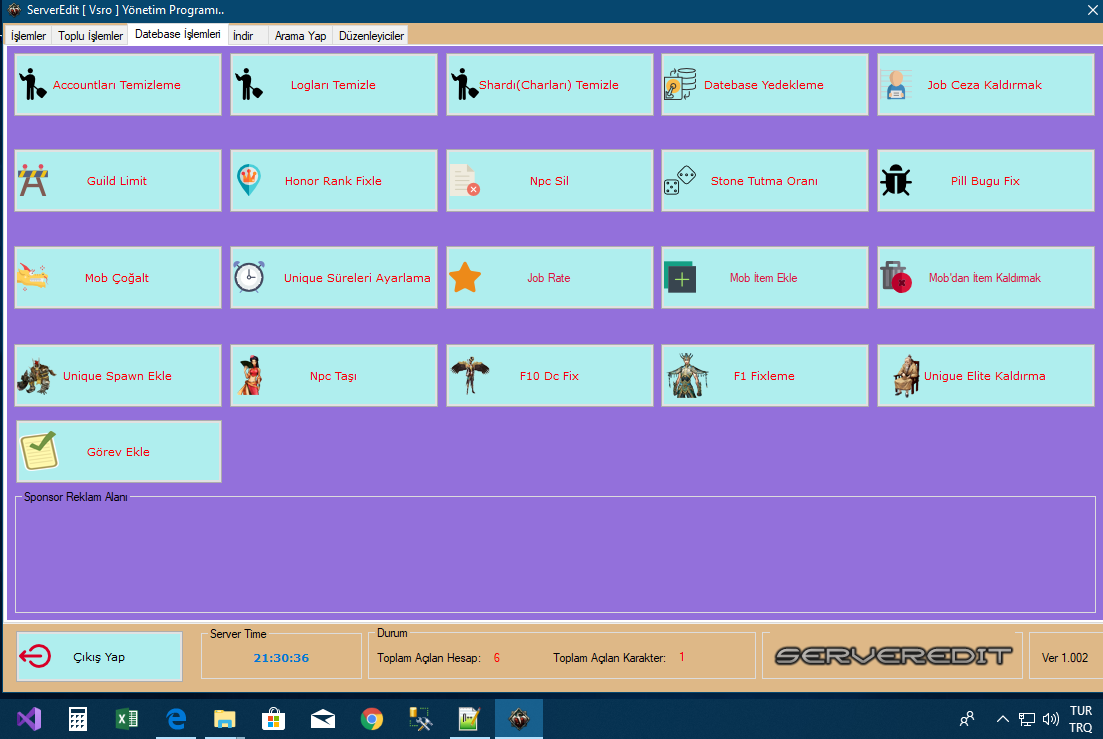Click the Shardı(Charları) Temizle sweeper icon
The height and width of the screenshot is (739, 1103).
(x=464, y=84)
